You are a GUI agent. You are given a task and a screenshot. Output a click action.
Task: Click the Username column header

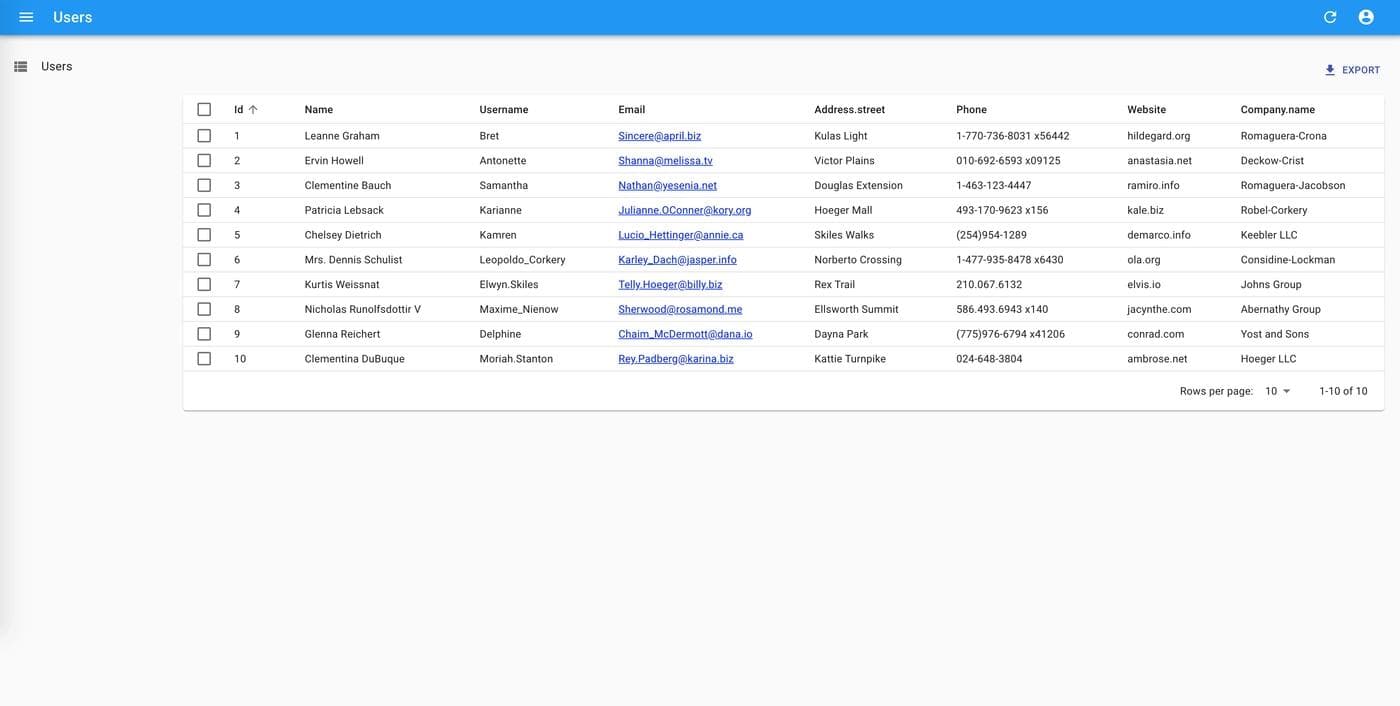503,110
